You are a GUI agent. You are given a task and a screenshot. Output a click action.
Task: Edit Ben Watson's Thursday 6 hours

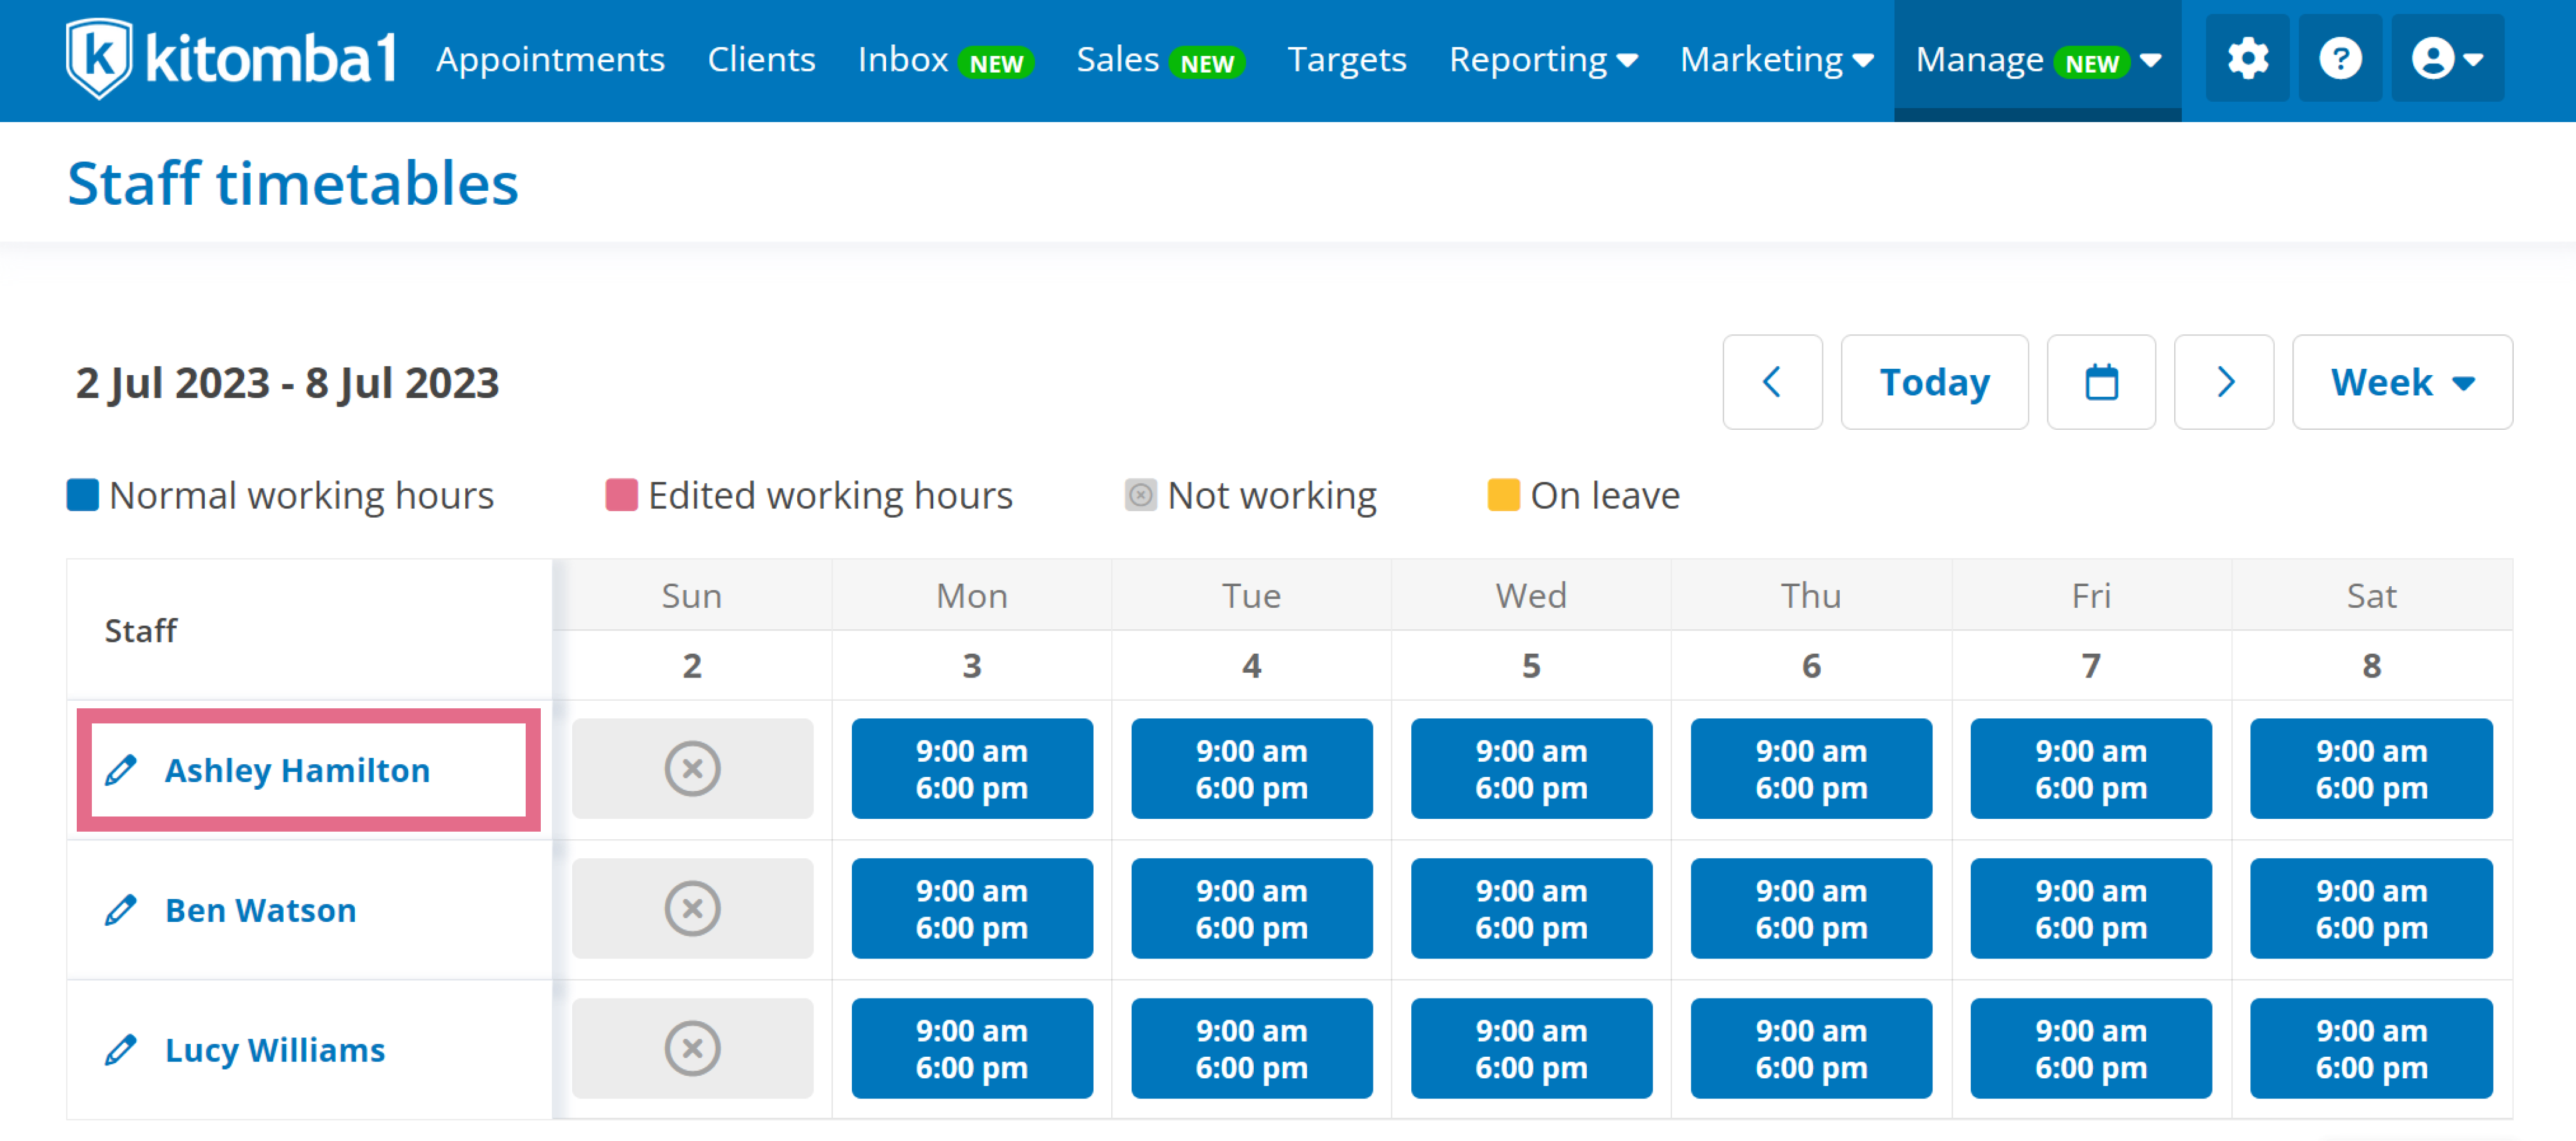(x=1811, y=909)
